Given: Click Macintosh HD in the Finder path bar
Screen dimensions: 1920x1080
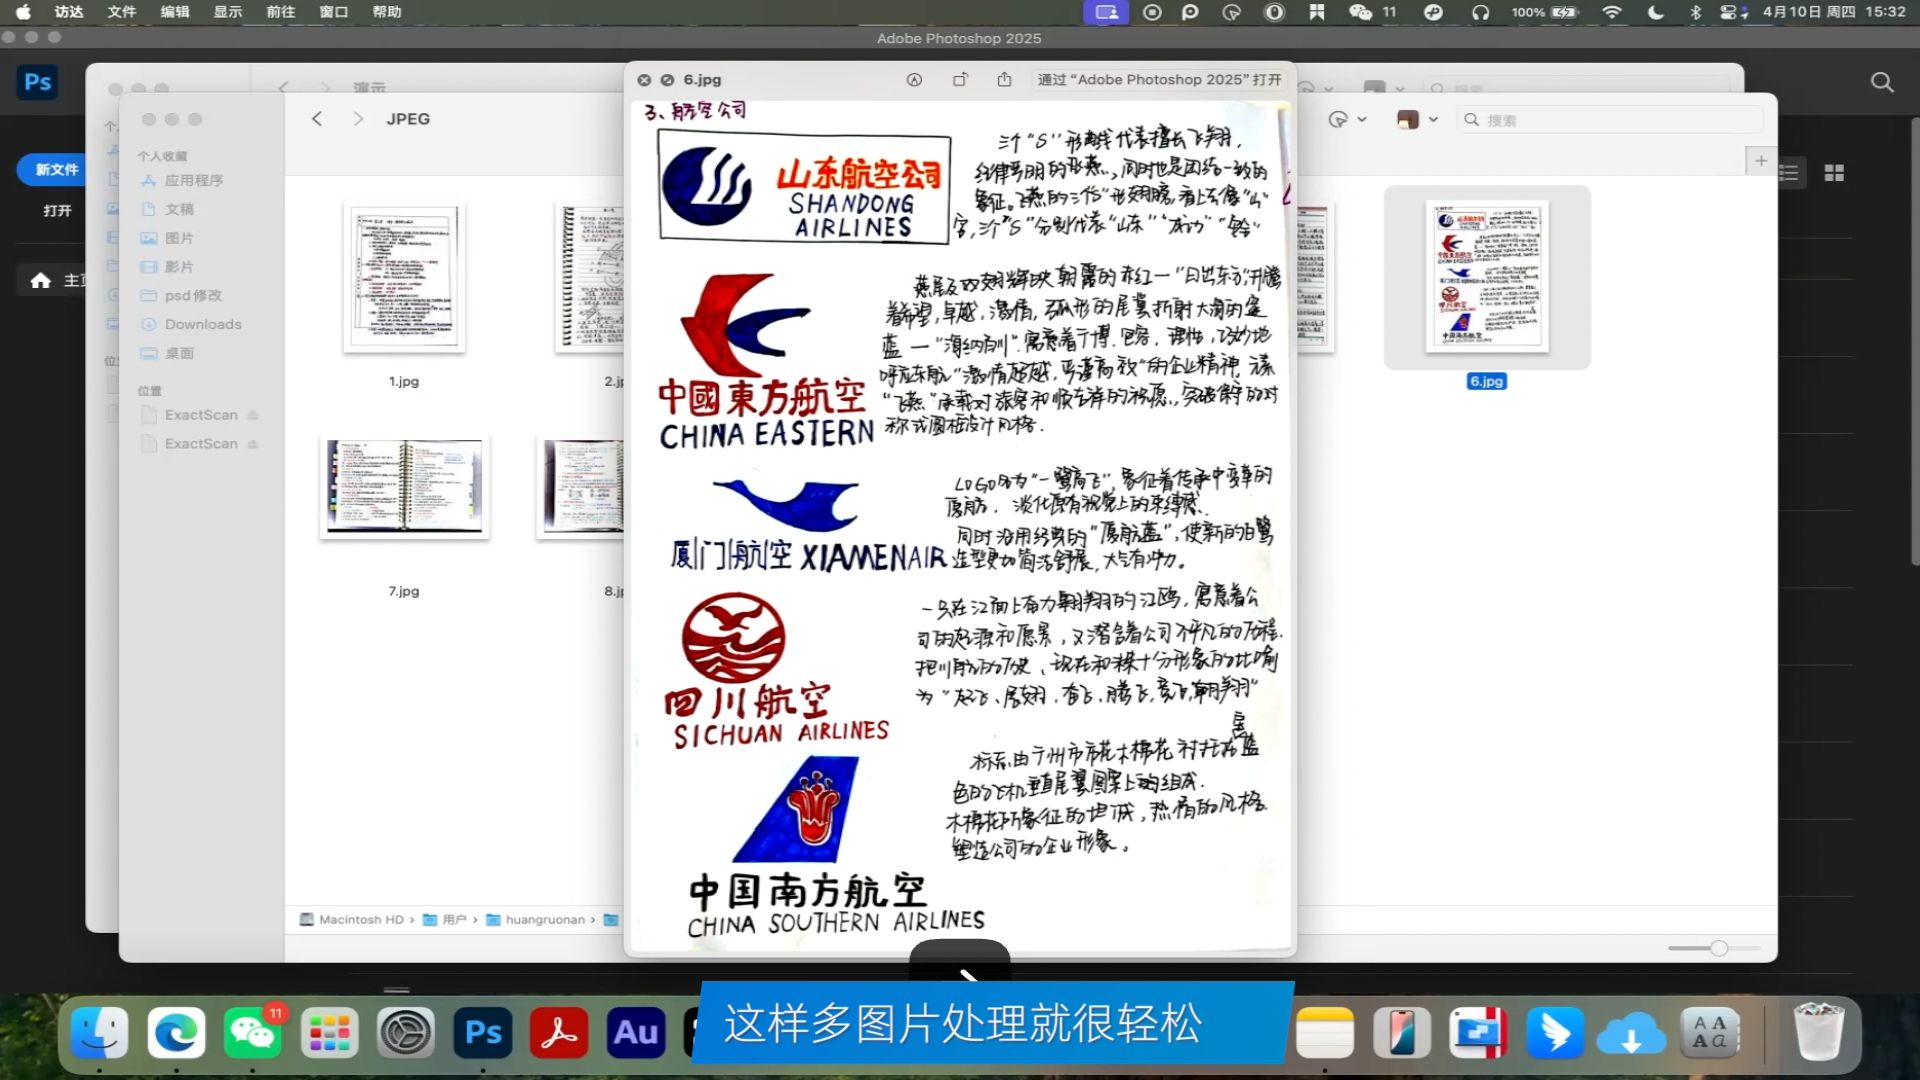Looking at the screenshot, I should click(352, 920).
